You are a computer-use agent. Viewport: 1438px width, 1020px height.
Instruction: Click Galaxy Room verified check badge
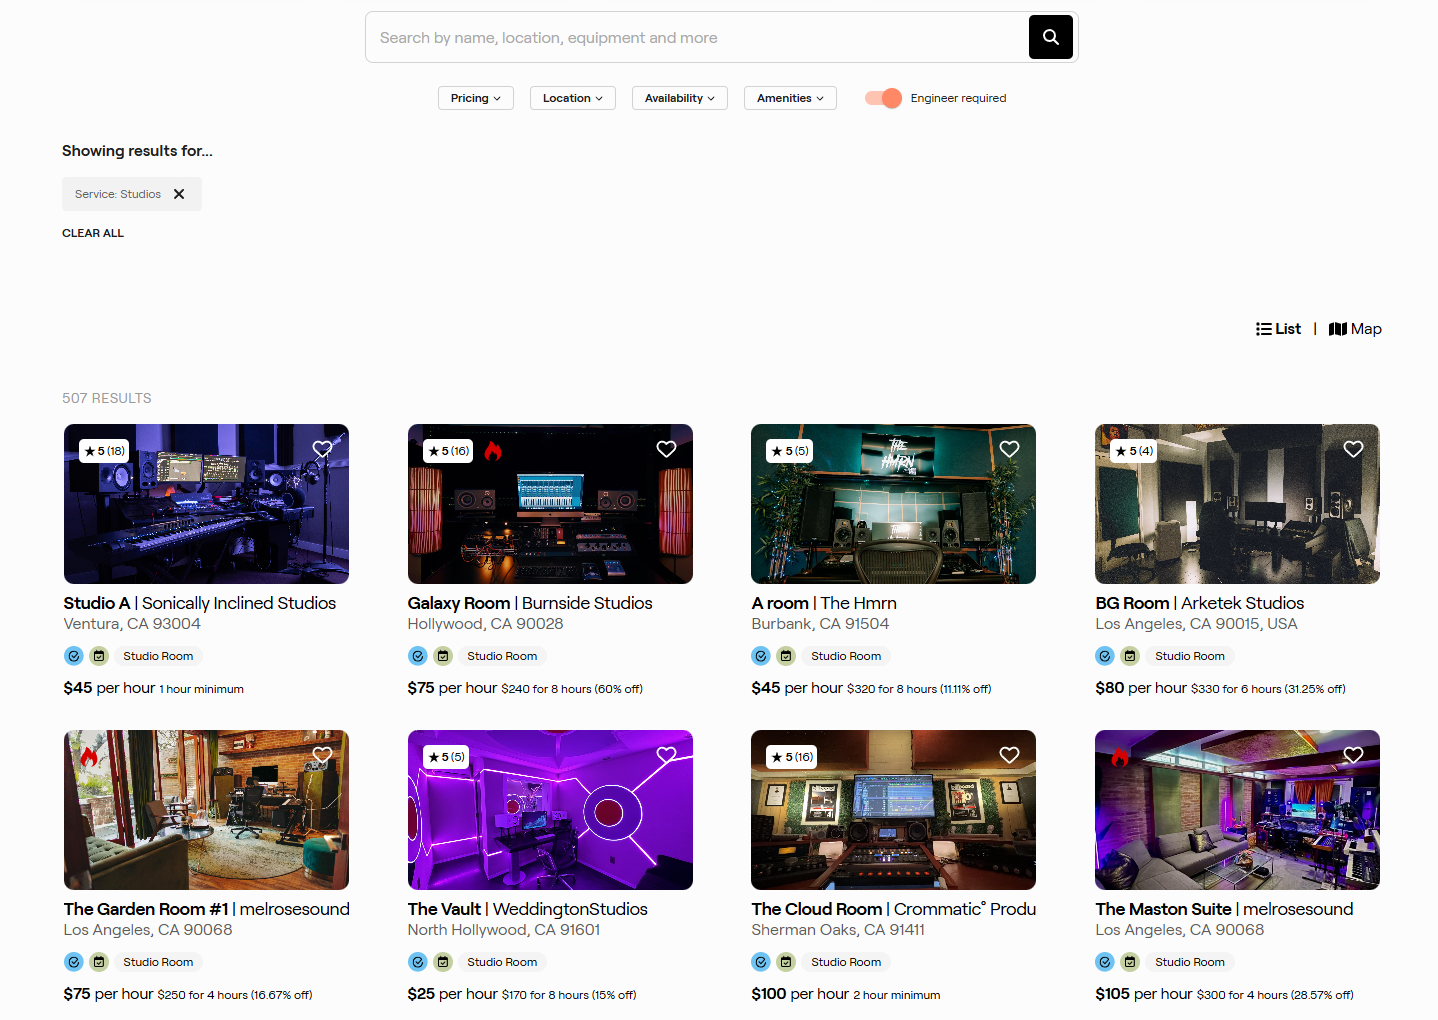418,656
